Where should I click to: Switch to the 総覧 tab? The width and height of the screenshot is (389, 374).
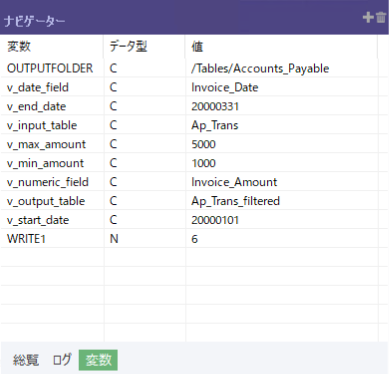tap(26, 360)
